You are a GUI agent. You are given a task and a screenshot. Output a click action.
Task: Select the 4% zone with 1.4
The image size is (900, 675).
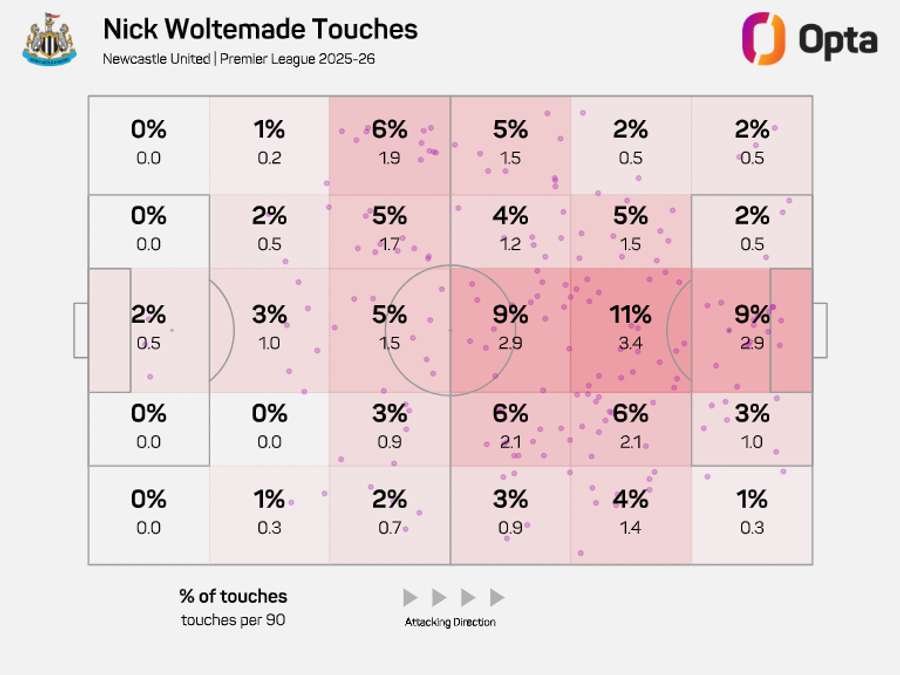pyautogui.click(x=630, y=513)
